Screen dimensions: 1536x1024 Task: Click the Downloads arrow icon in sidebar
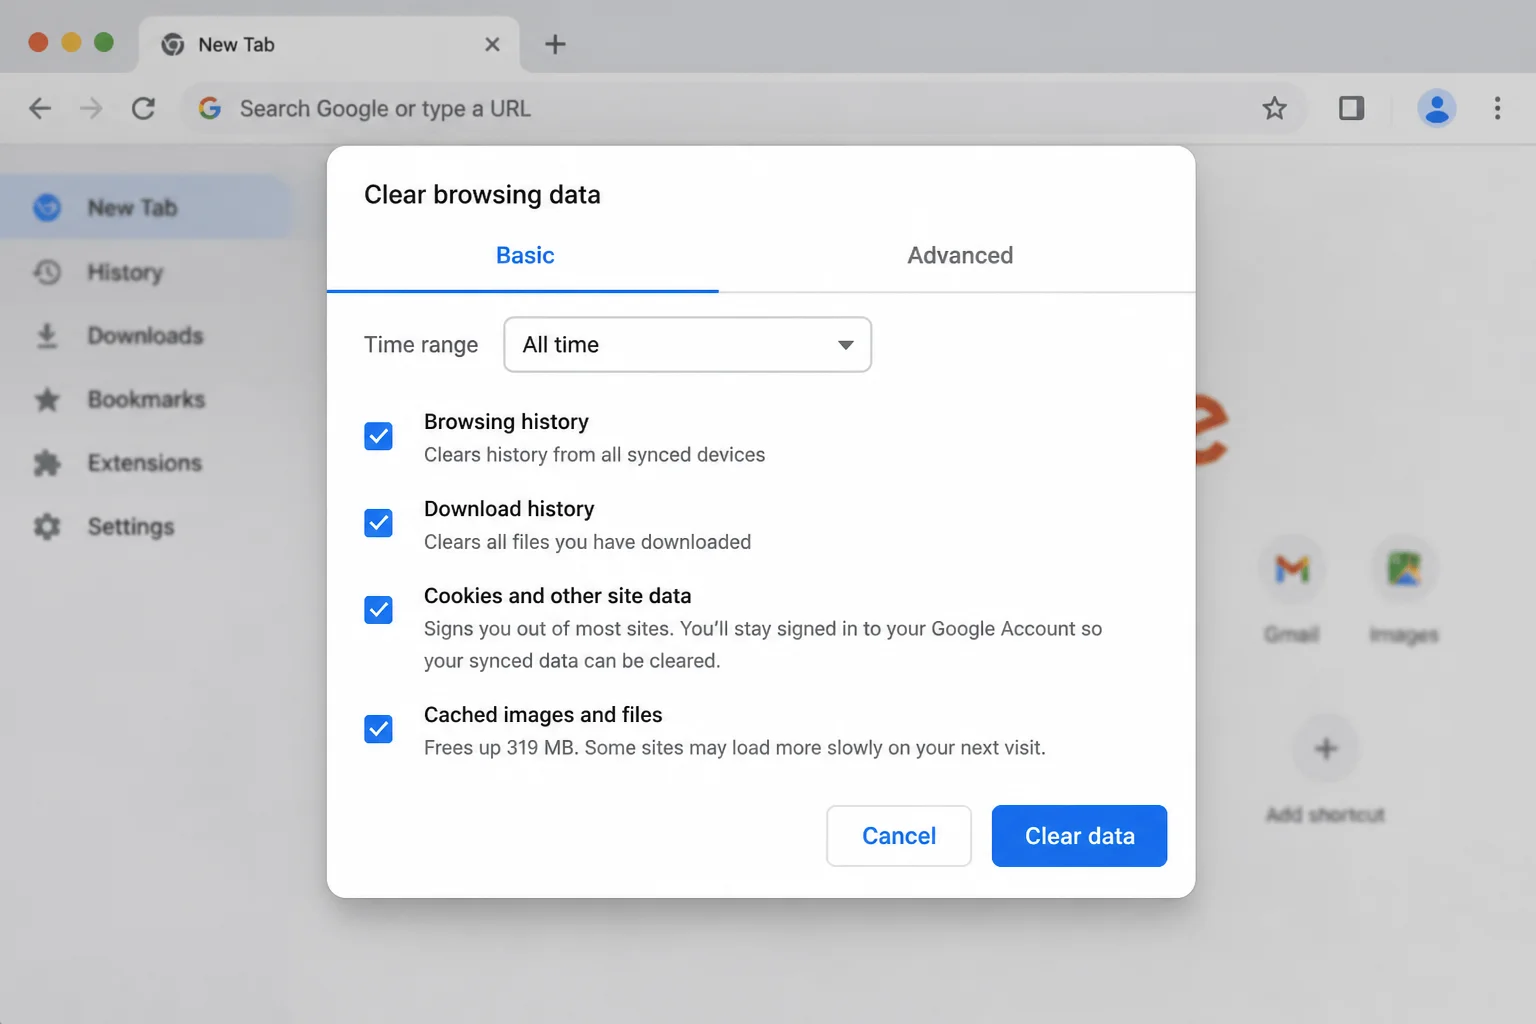[47, 336]
